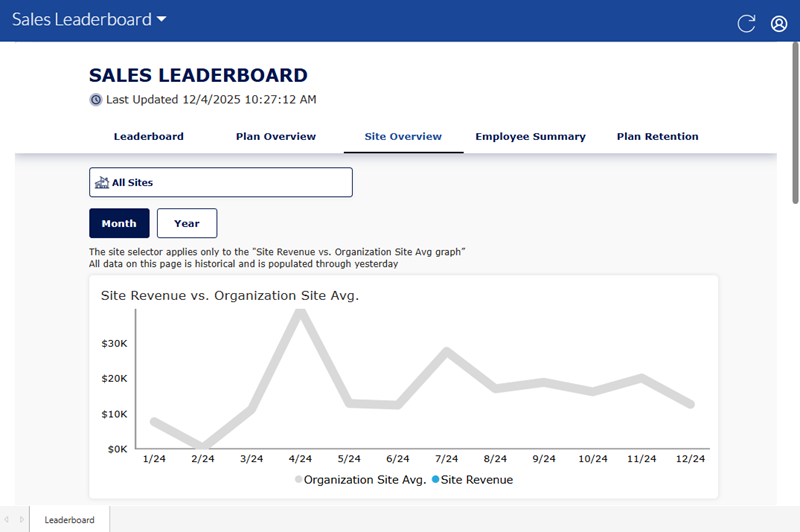This screenshot has height=532, width=800.
Task: Click the previous sheet arrow at bottom left
Action: (8, 520)
